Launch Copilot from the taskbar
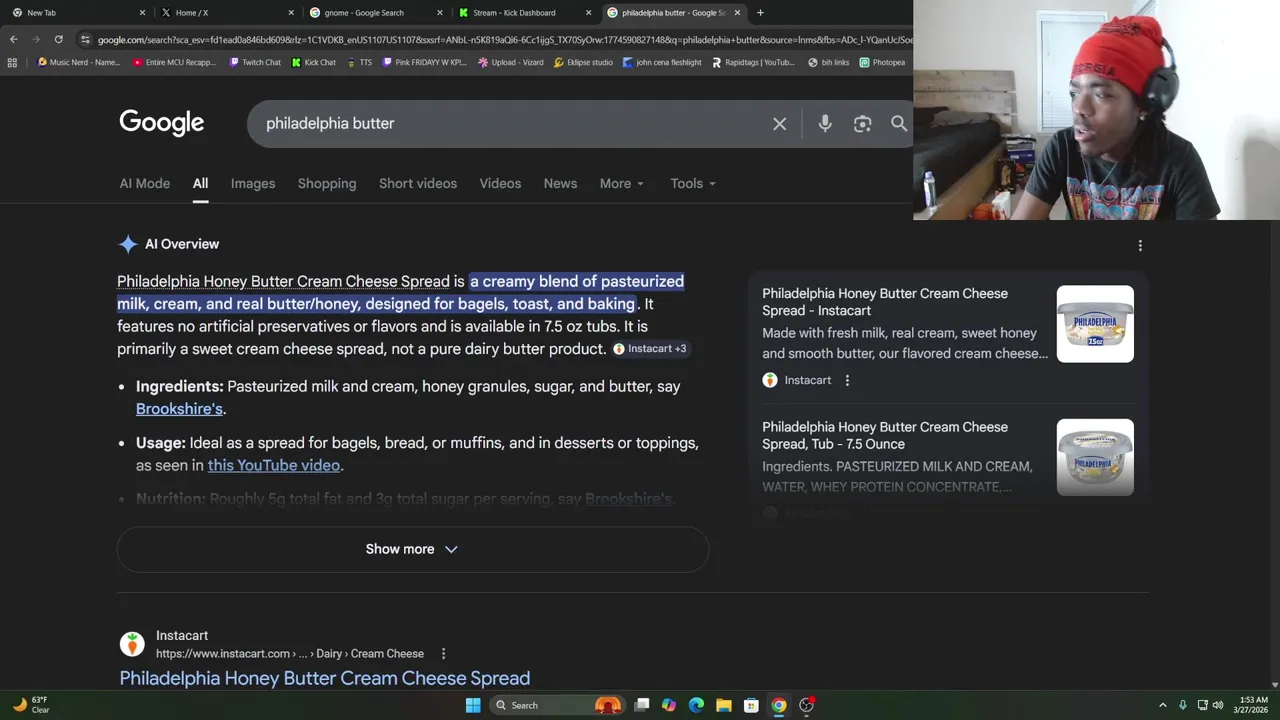Screen dimensions: 1280x720 tap(669, 705)
